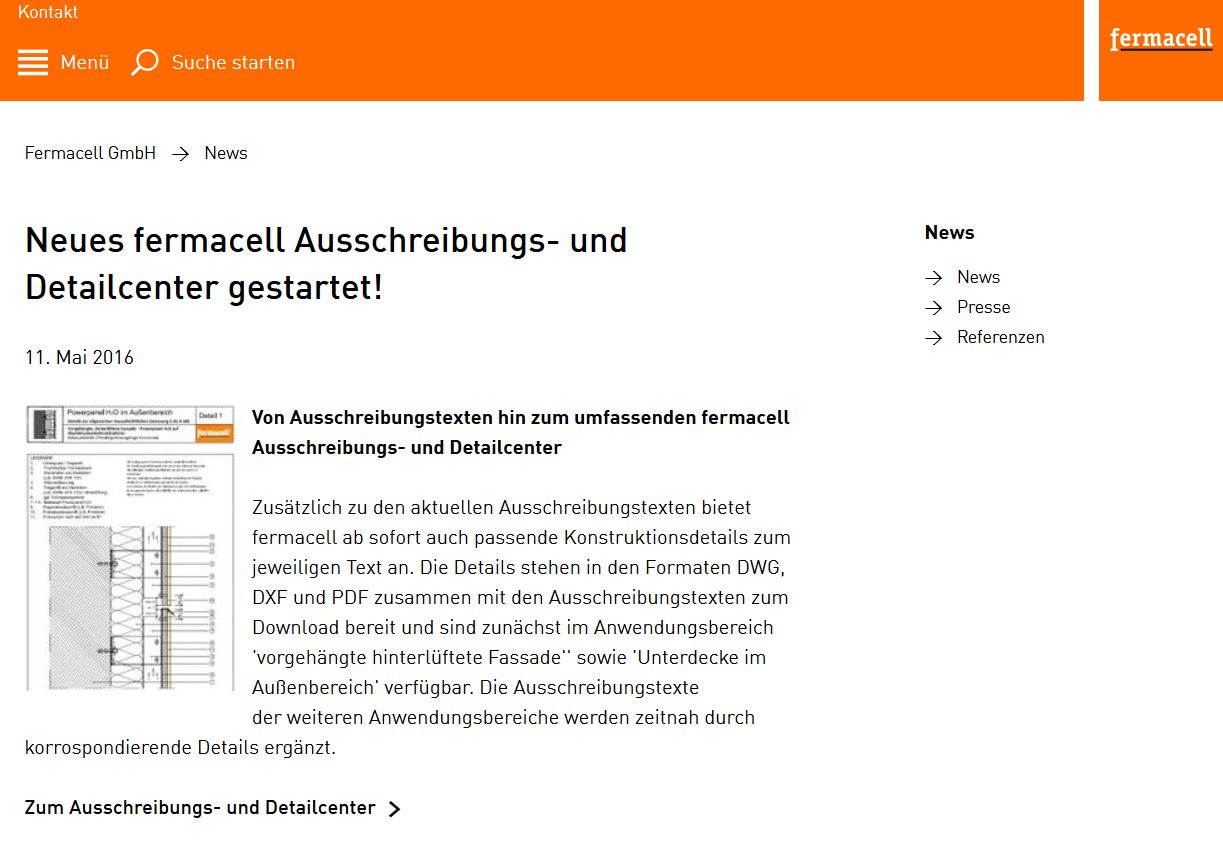Navigate to Referenzen in the sidebar
Viewport: 1223px width, 842px height.
tap(1000, 337)
